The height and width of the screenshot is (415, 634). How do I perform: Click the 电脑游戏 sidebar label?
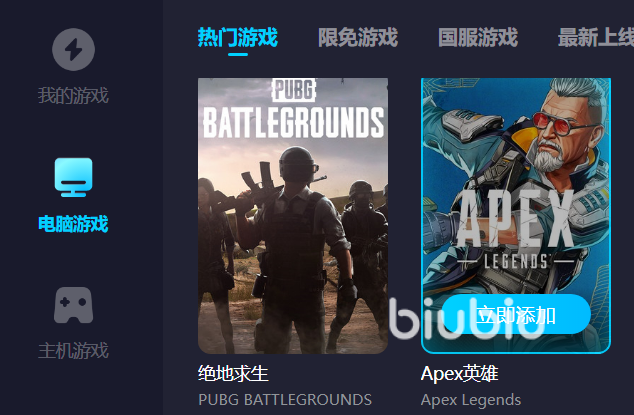click(x=73, y=224)
